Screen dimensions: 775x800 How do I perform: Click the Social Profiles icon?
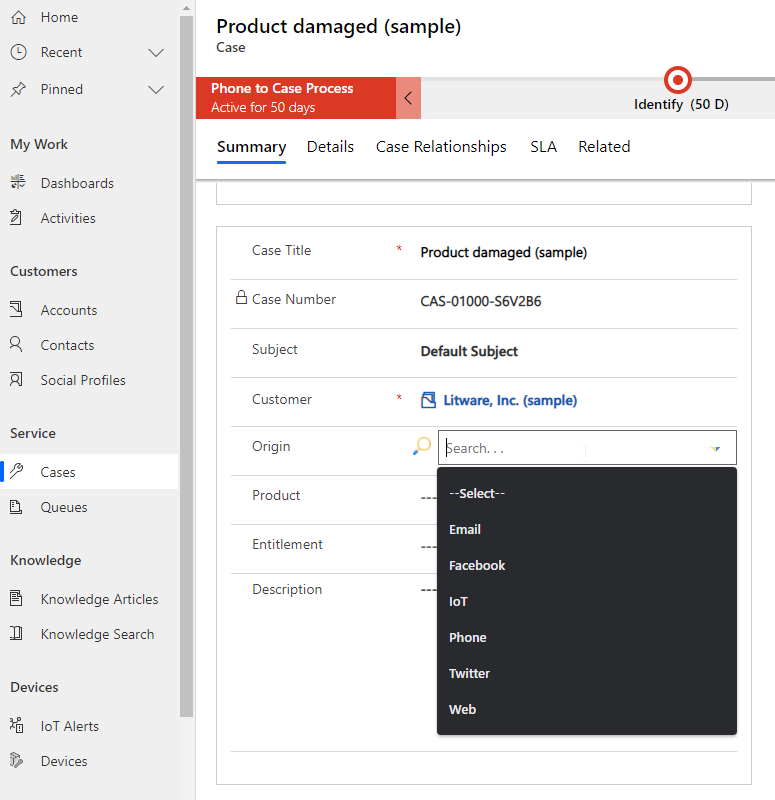click(x=16, y=379)
